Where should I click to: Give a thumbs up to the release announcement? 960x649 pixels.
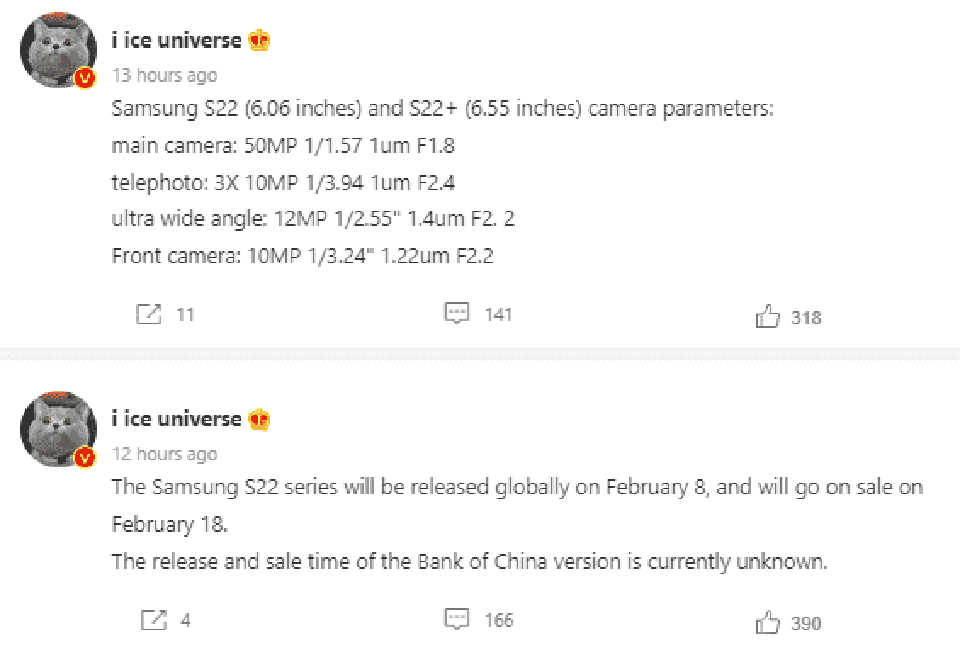point(768,619)
